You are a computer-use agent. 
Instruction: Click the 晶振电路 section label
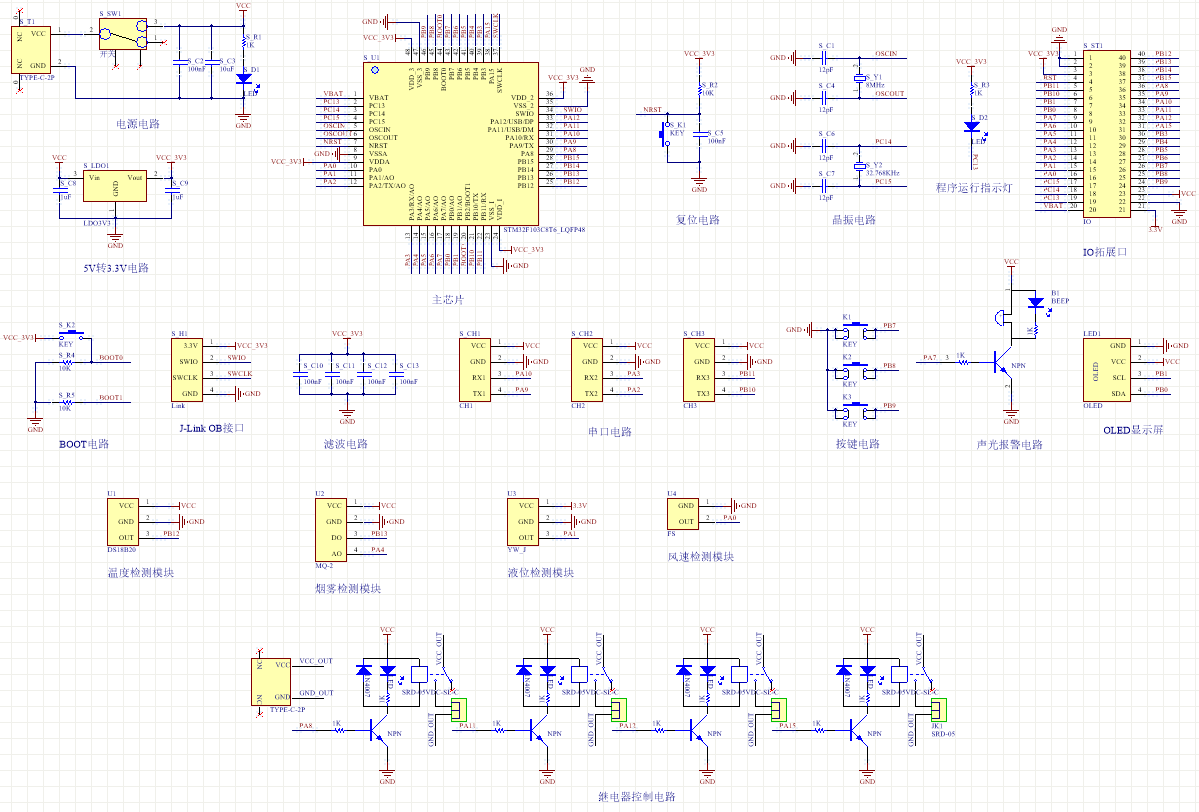coord(854,219)
